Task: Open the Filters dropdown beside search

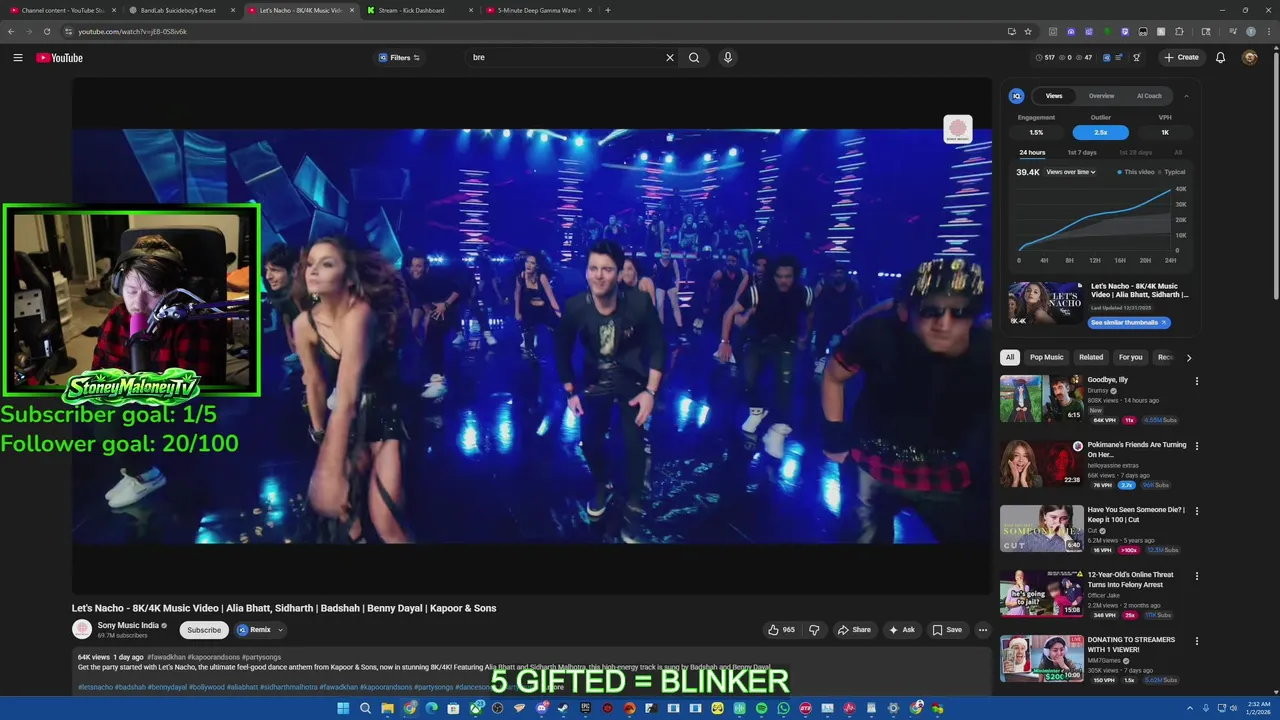Action: (400, 58)
